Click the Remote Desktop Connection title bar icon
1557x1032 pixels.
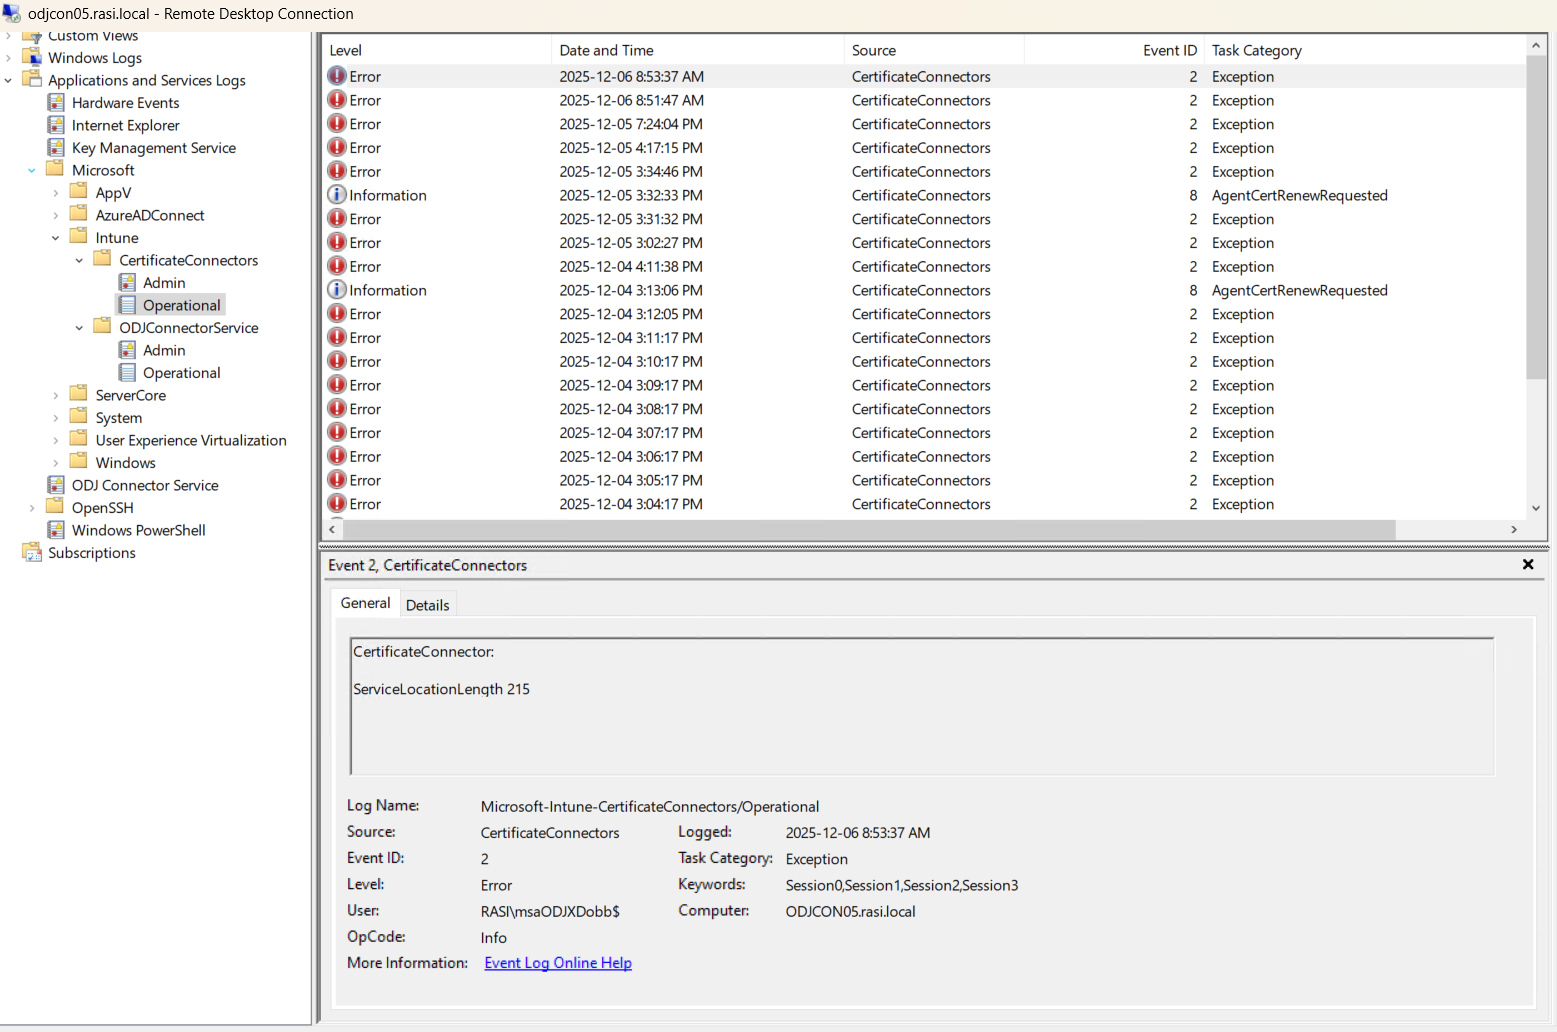click(x=12, y=13)
